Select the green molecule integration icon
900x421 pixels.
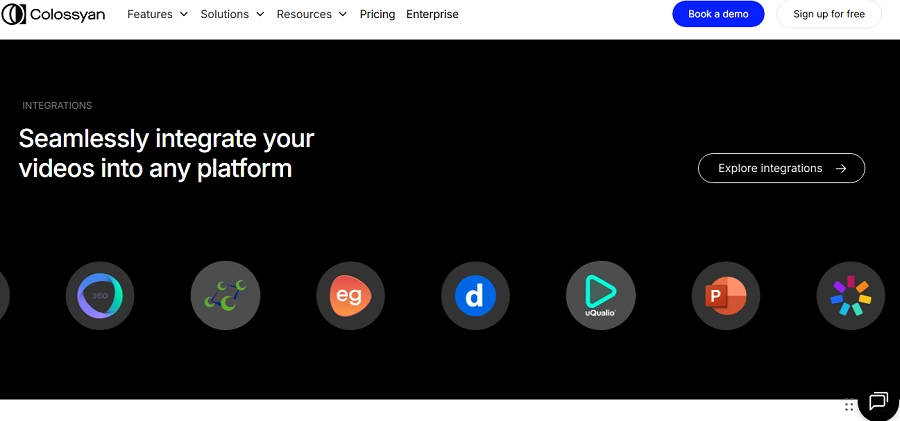(x=225, y=296)
